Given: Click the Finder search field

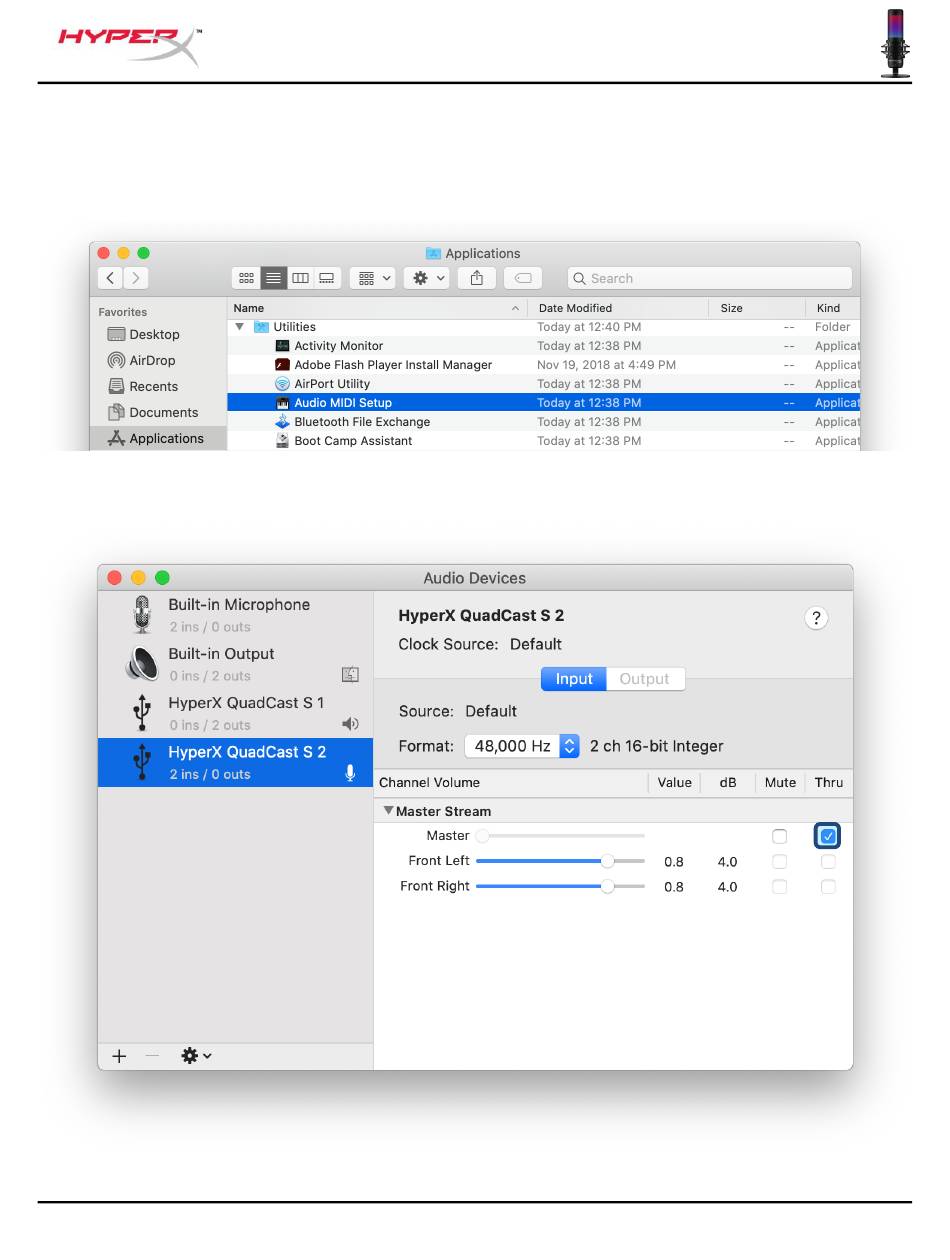Looking at the screenshot, I should [x=710, y=279].
